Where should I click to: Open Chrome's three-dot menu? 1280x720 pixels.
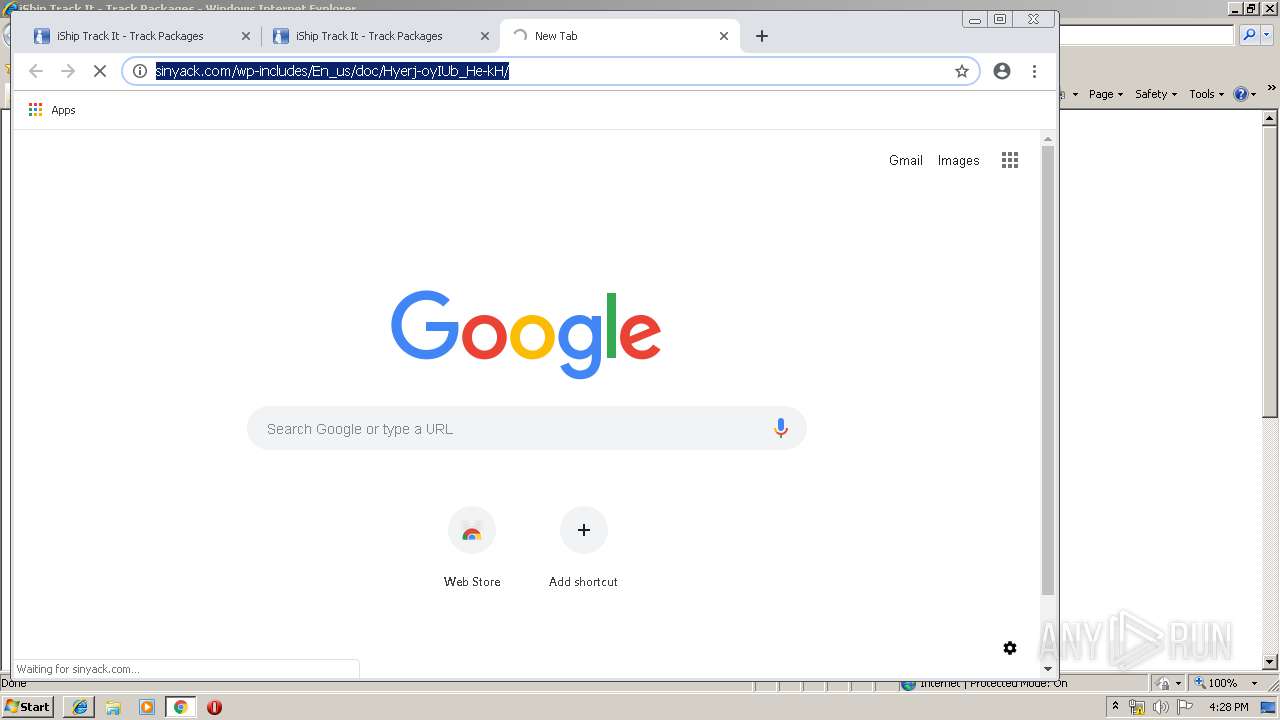[1034, 71]
